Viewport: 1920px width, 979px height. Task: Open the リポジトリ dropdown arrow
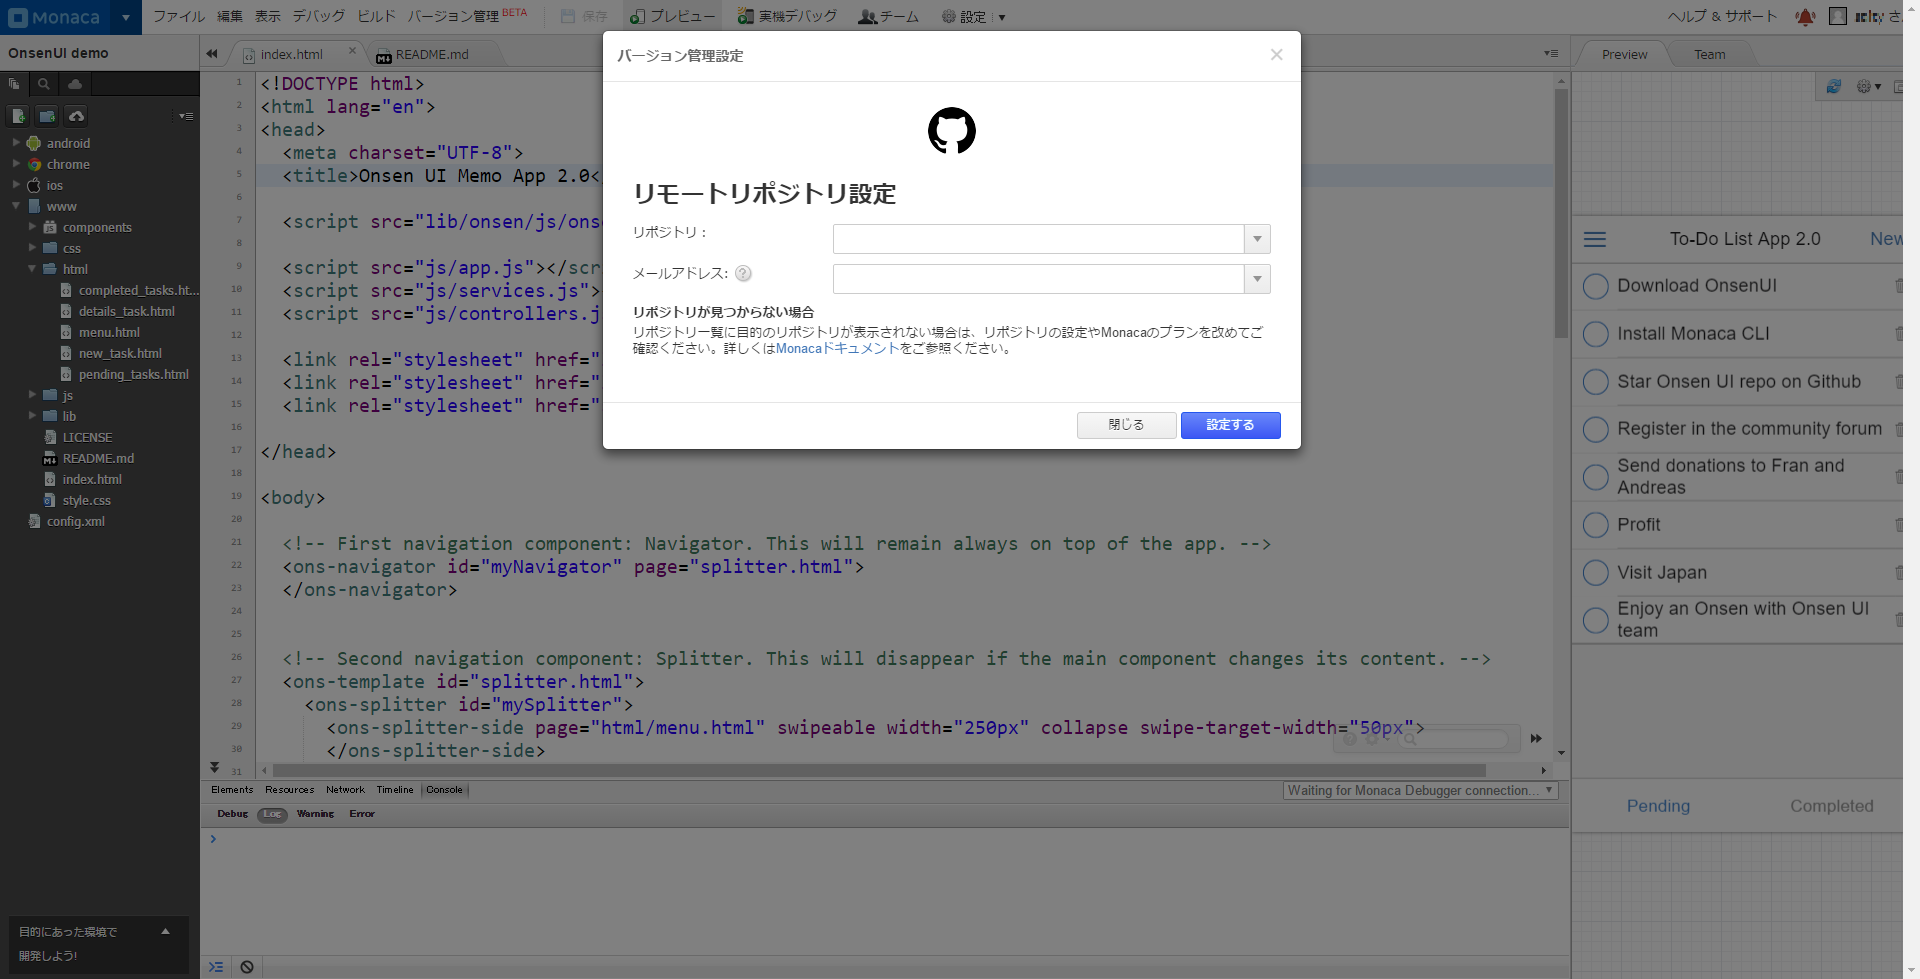(1257, 239)
